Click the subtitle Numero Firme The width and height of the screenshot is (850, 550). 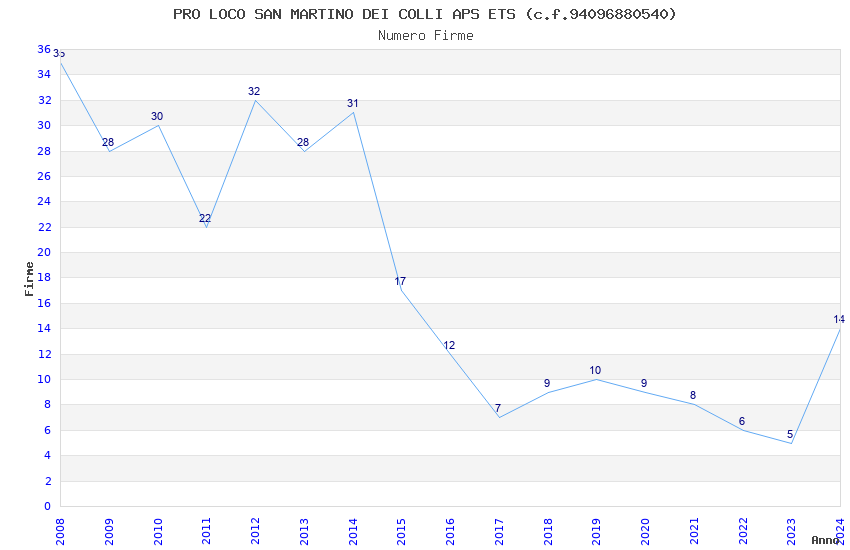[426, 36]
